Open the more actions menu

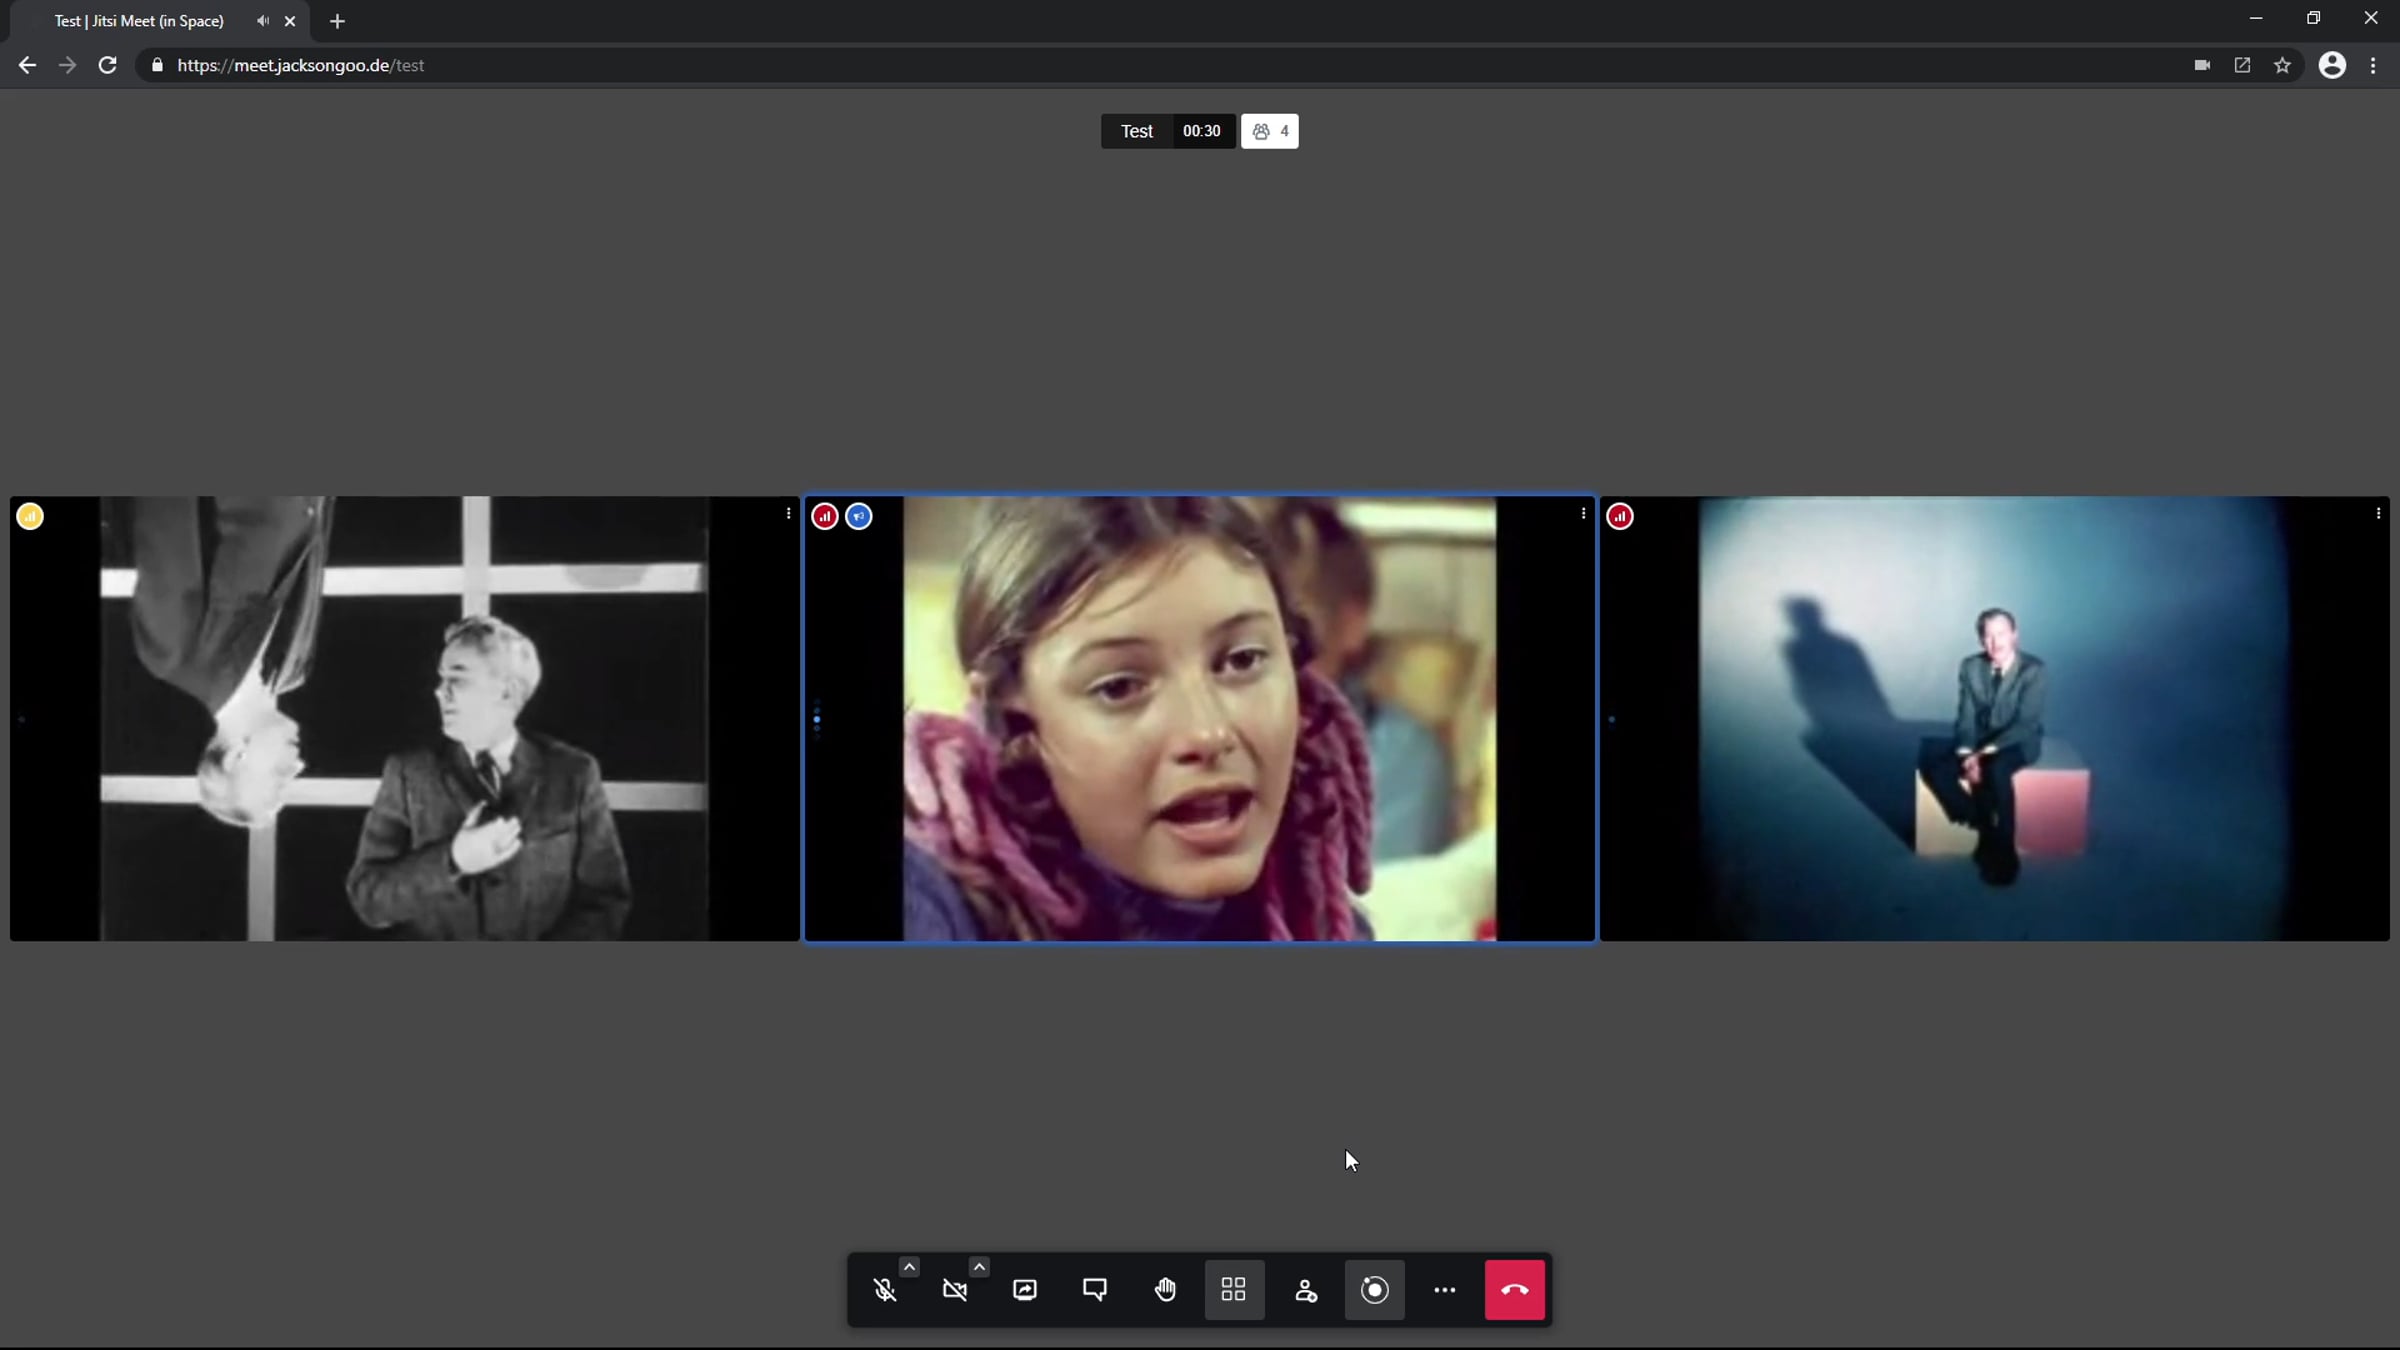1445,1290
